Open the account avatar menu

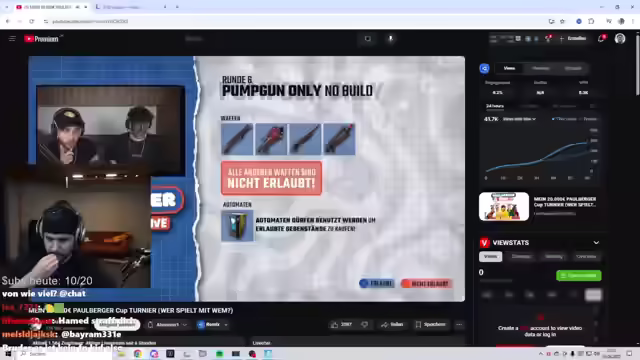tap(620, 39)
